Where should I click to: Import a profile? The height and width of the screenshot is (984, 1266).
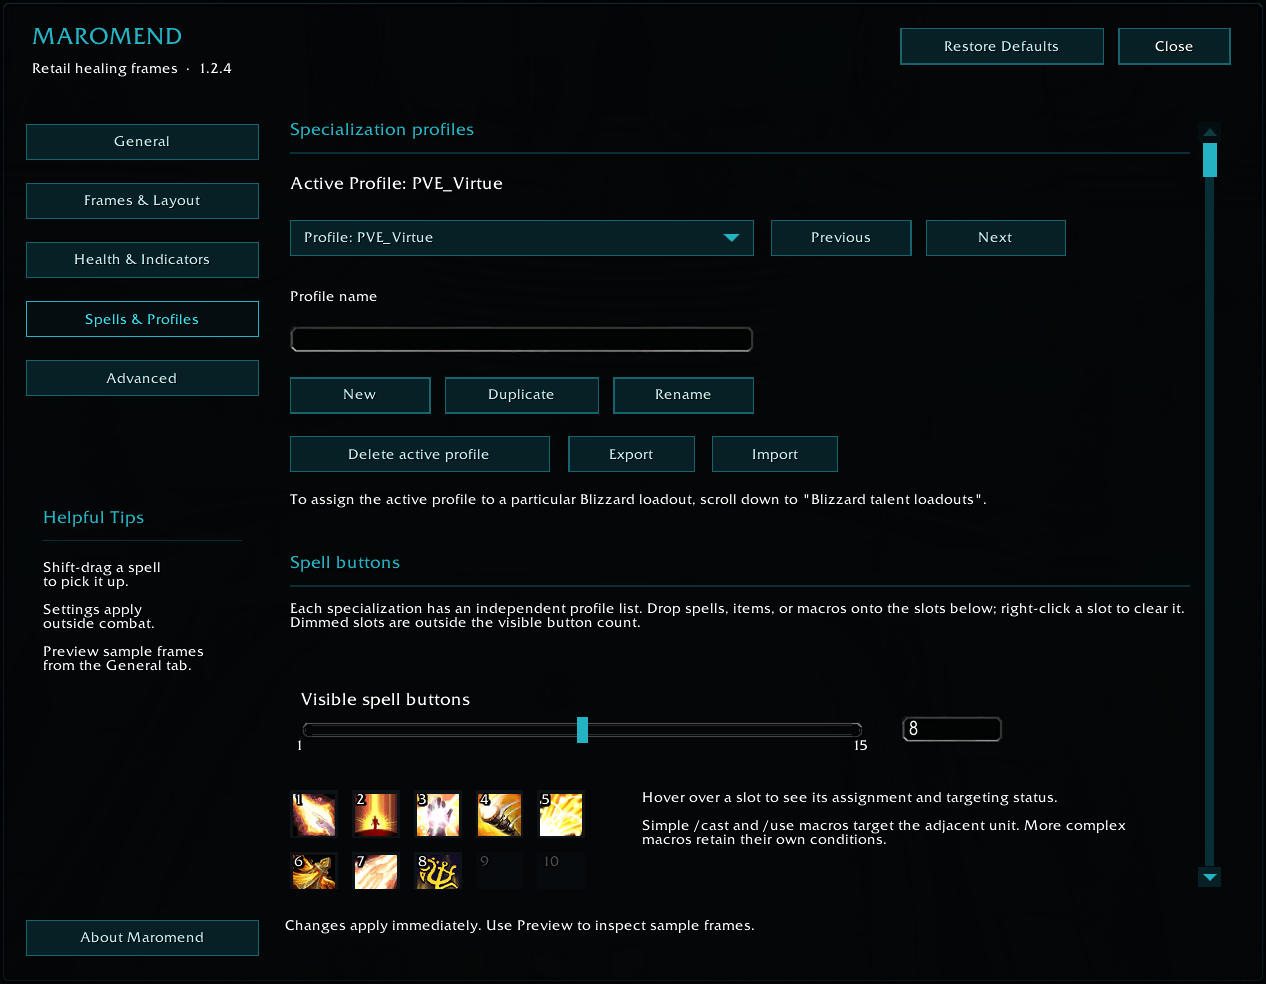pyautogui.click(x=775, y=454)
